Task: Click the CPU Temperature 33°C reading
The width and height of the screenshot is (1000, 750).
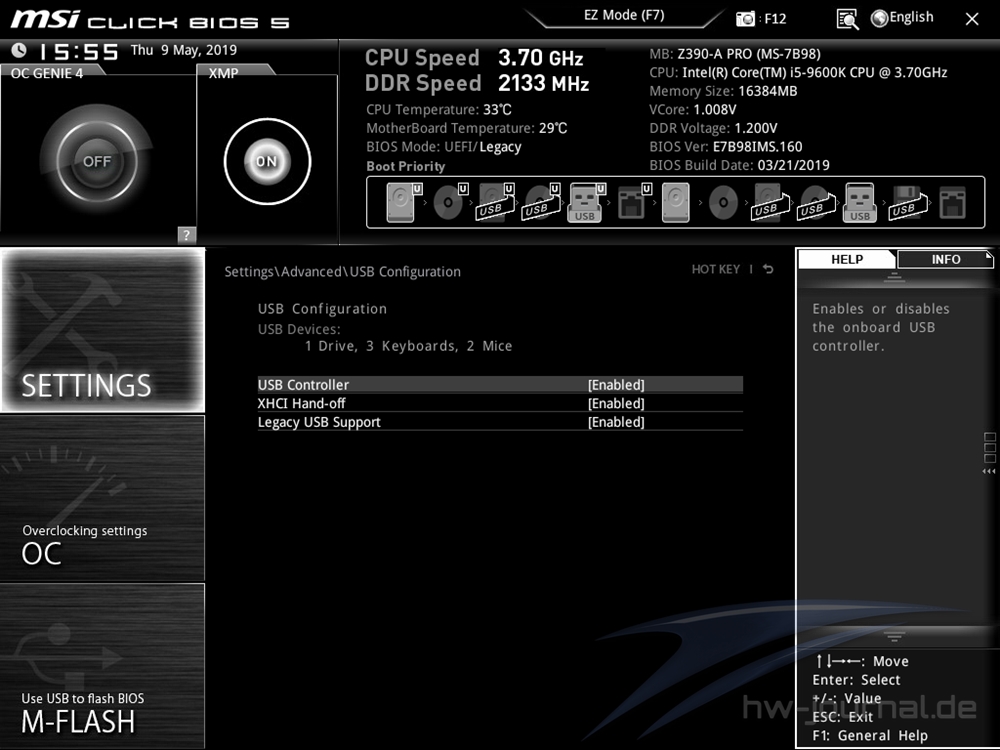Action: 439,110
